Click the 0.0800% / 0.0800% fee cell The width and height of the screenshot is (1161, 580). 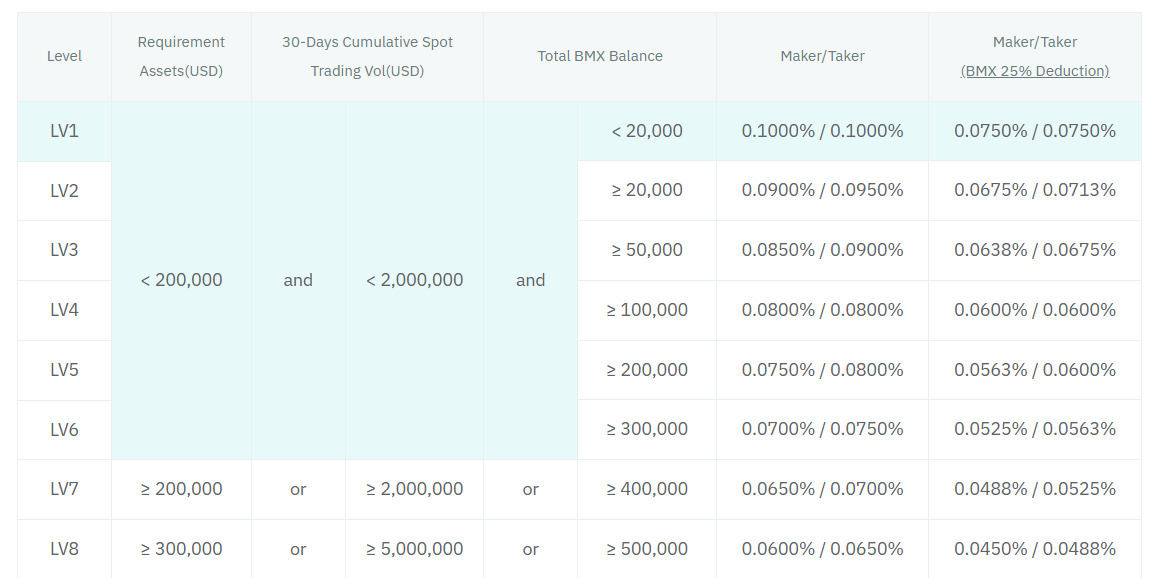(x=822, y=310)
